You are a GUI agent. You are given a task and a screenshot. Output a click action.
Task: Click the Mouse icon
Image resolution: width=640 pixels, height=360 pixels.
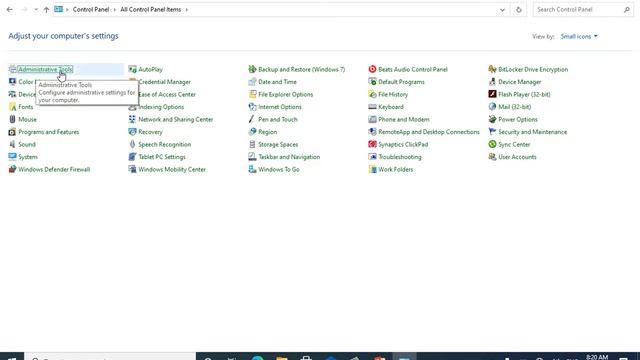[12, 120]
